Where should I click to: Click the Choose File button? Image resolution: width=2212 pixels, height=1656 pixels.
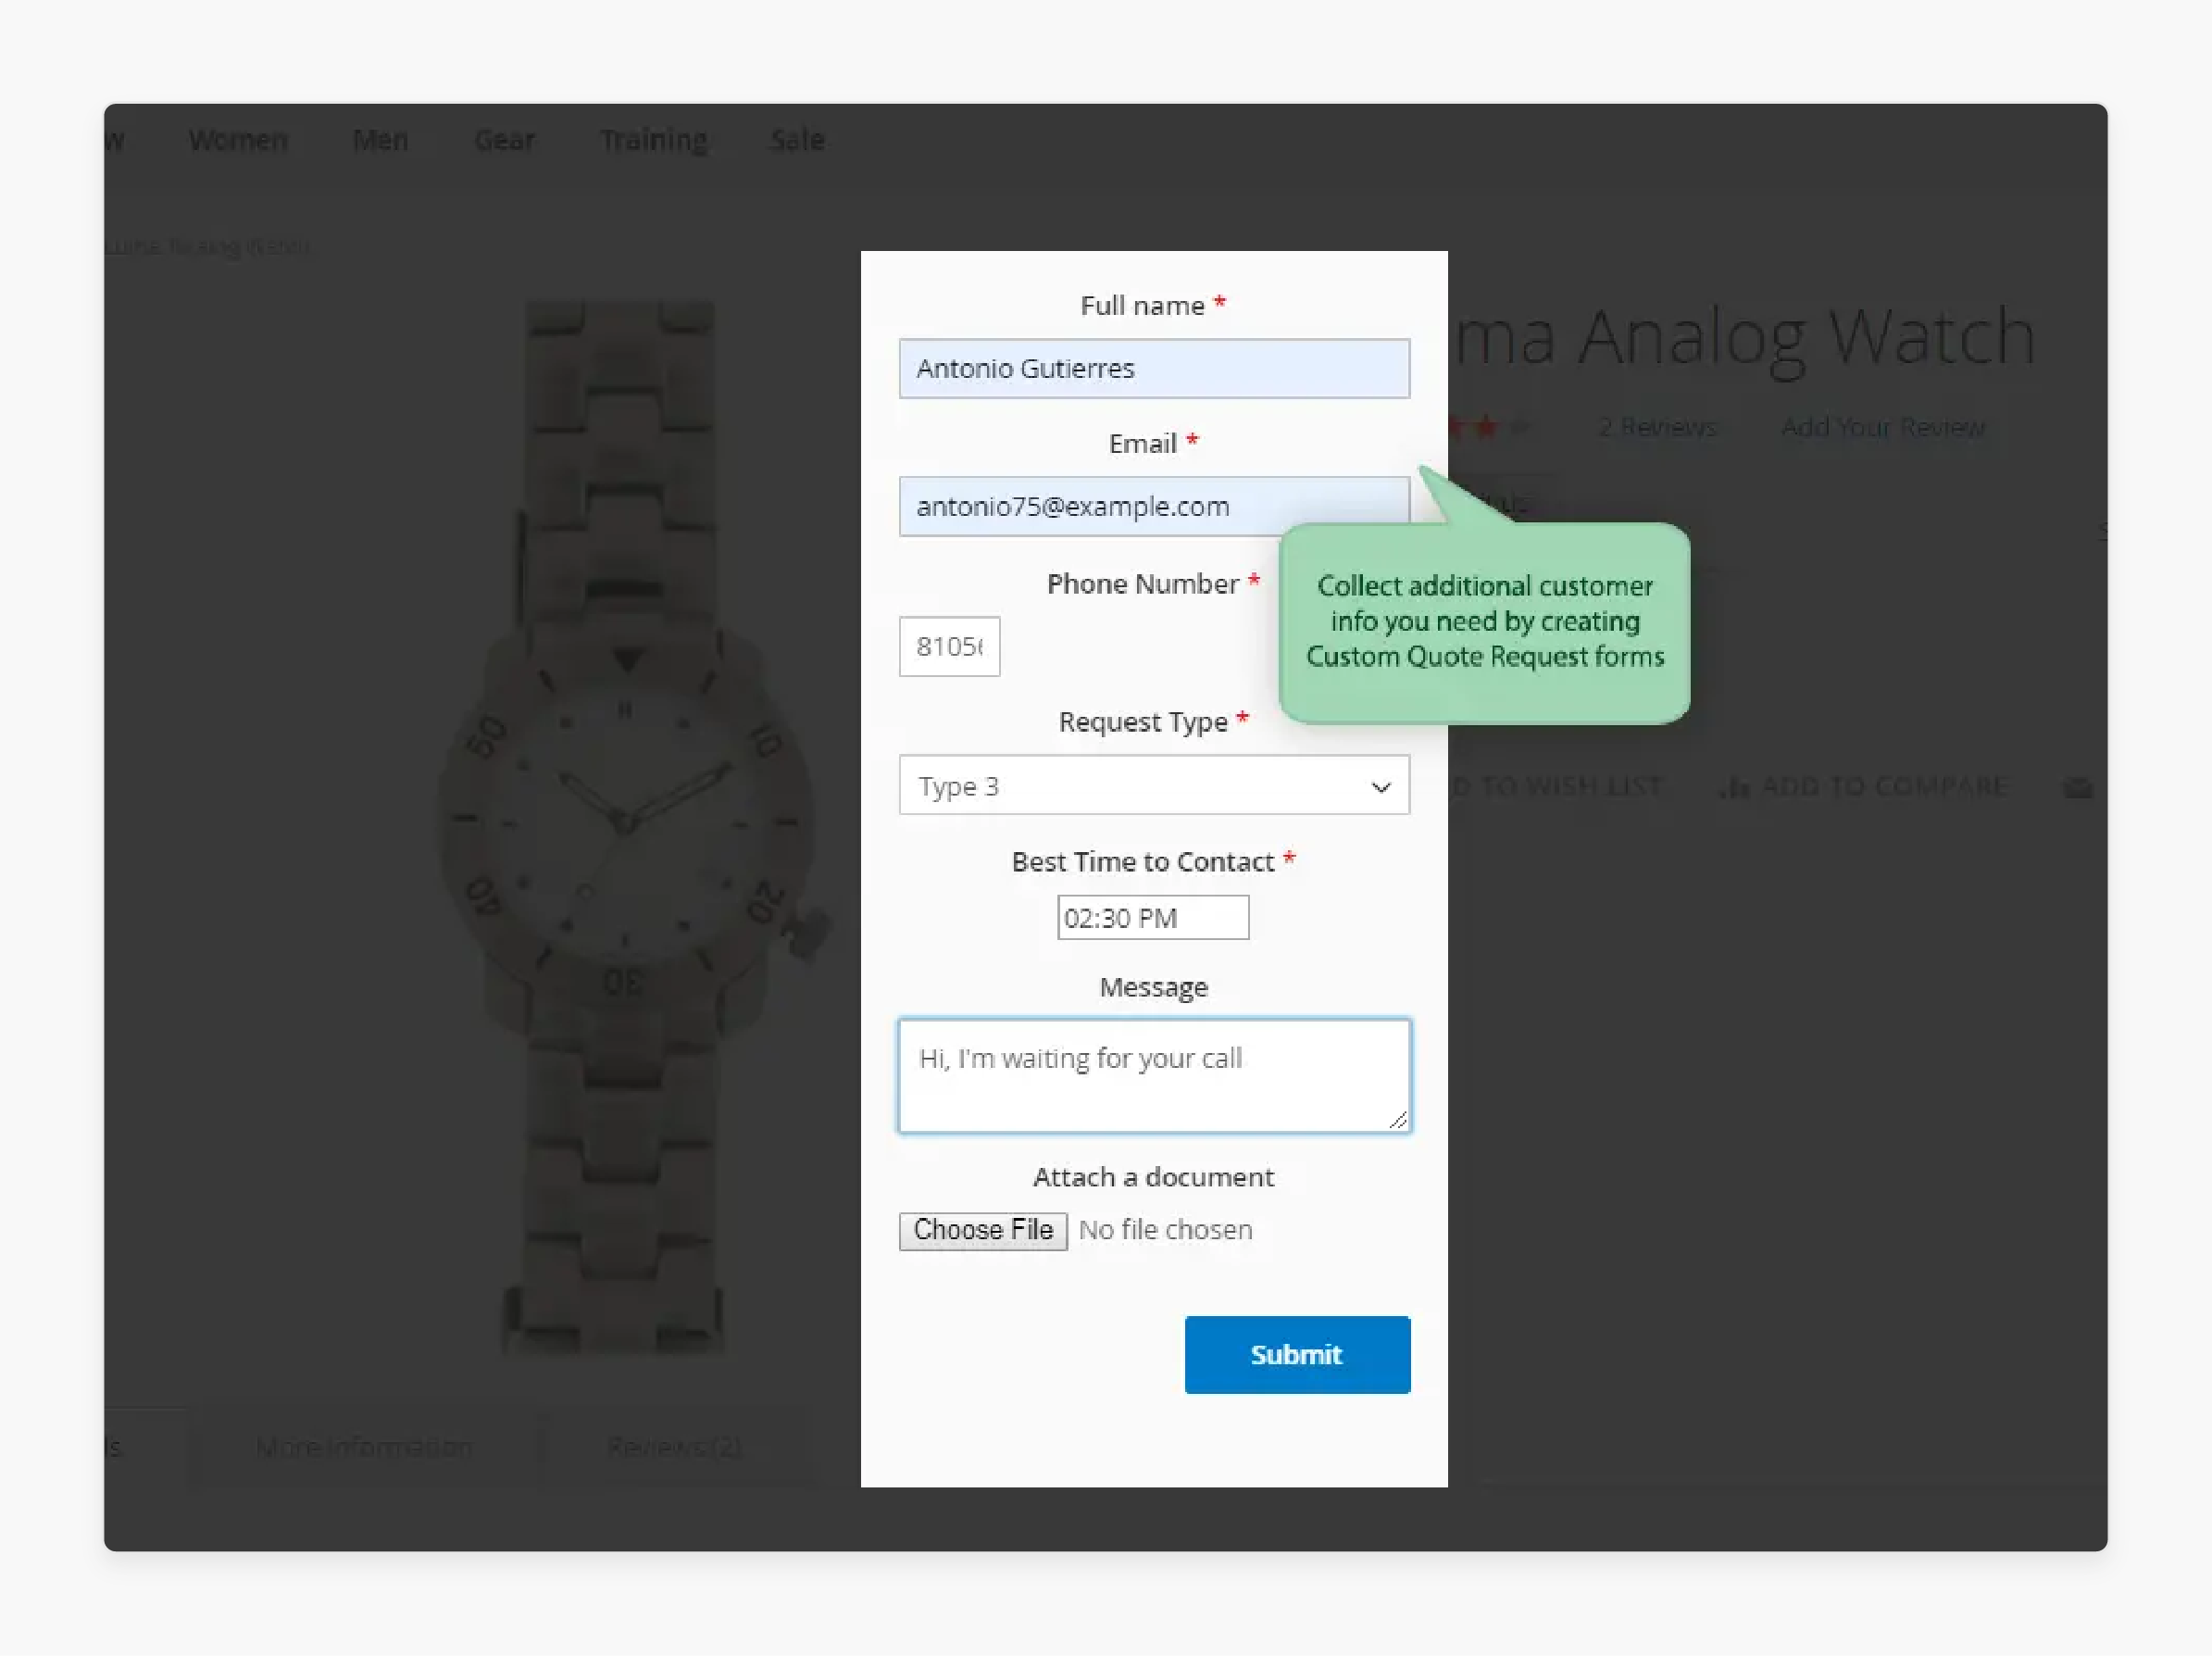(x=983, y=1230)
